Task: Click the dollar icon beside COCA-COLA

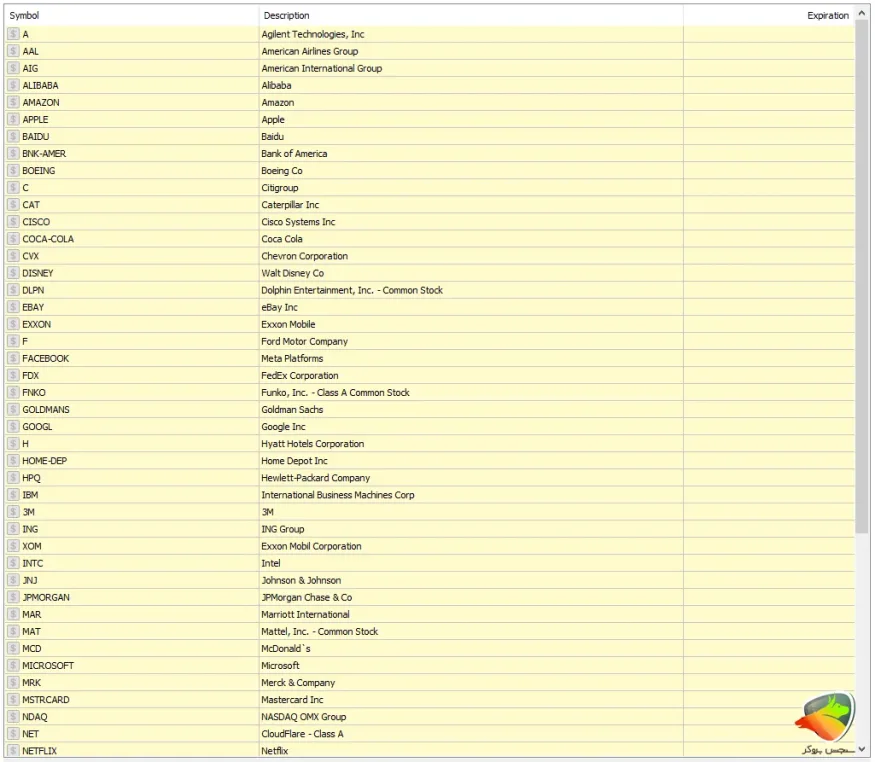Action: pos(13,239)
